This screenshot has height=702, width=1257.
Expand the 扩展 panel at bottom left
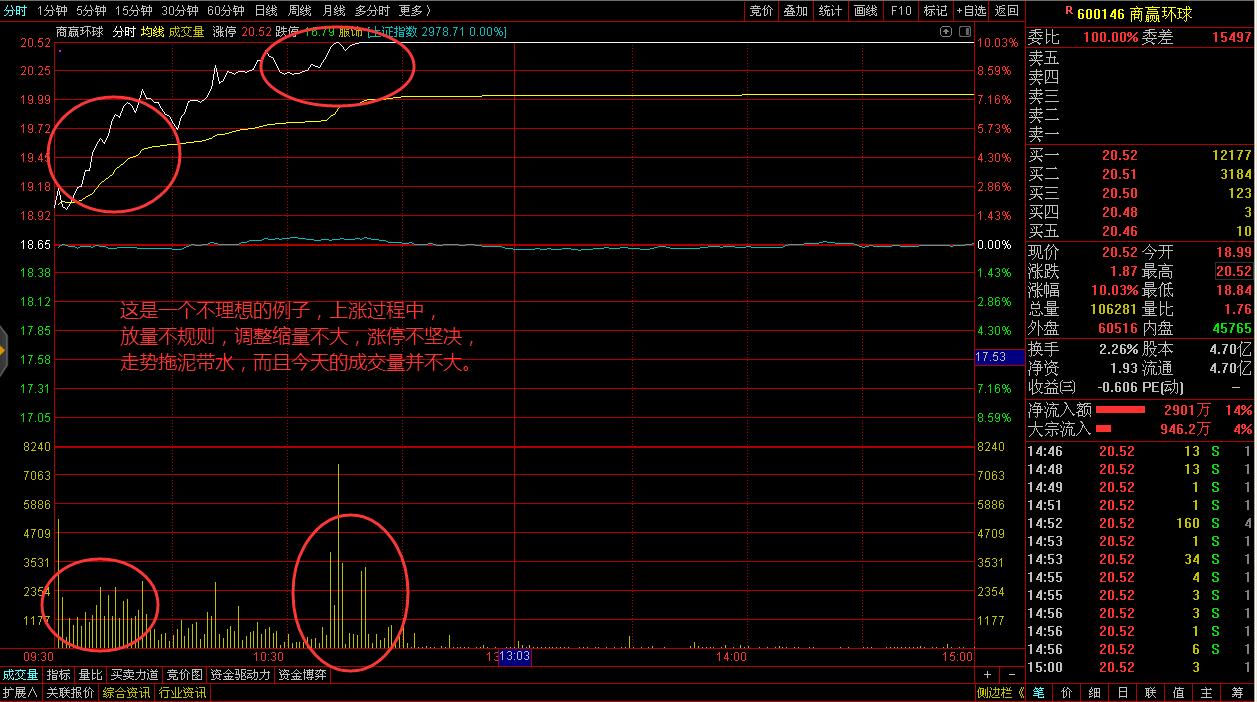(x=20, y=691)
